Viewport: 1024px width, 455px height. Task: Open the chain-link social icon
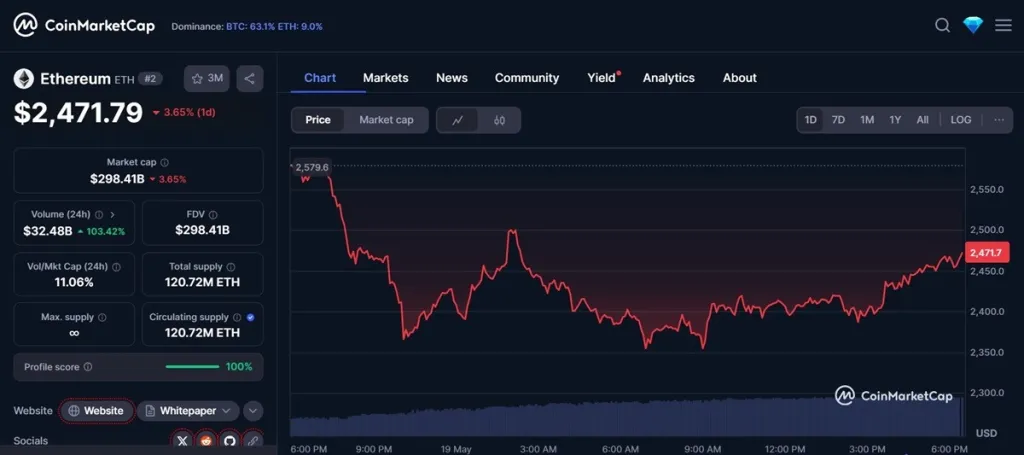pos(253,441)
